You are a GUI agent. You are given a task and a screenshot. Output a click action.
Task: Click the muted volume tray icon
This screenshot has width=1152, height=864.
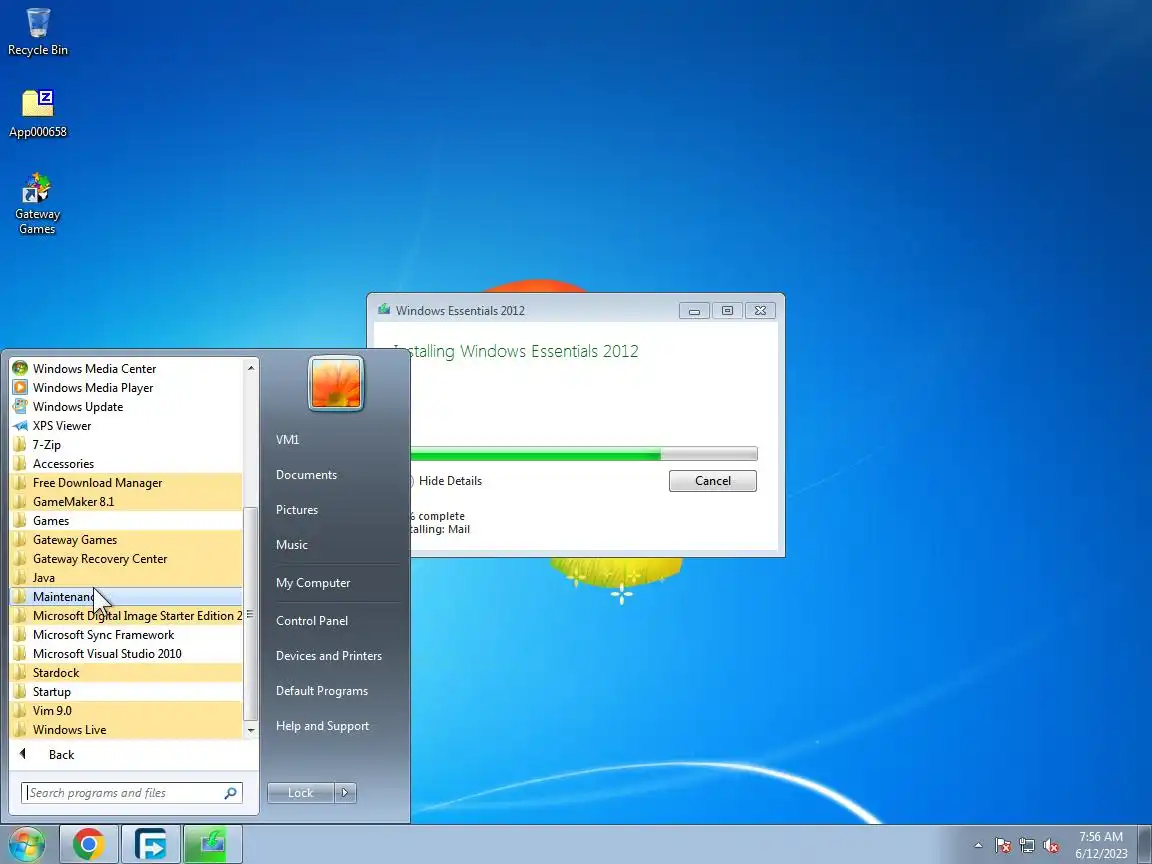tap(1051, 846)
